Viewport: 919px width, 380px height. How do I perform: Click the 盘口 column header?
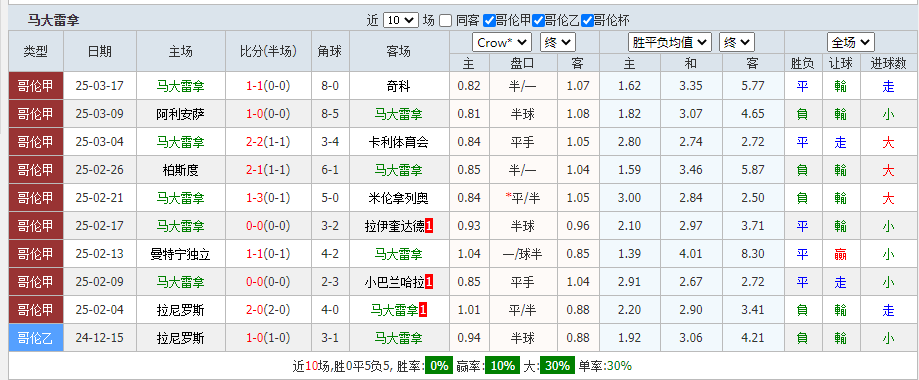click(523, 63)
